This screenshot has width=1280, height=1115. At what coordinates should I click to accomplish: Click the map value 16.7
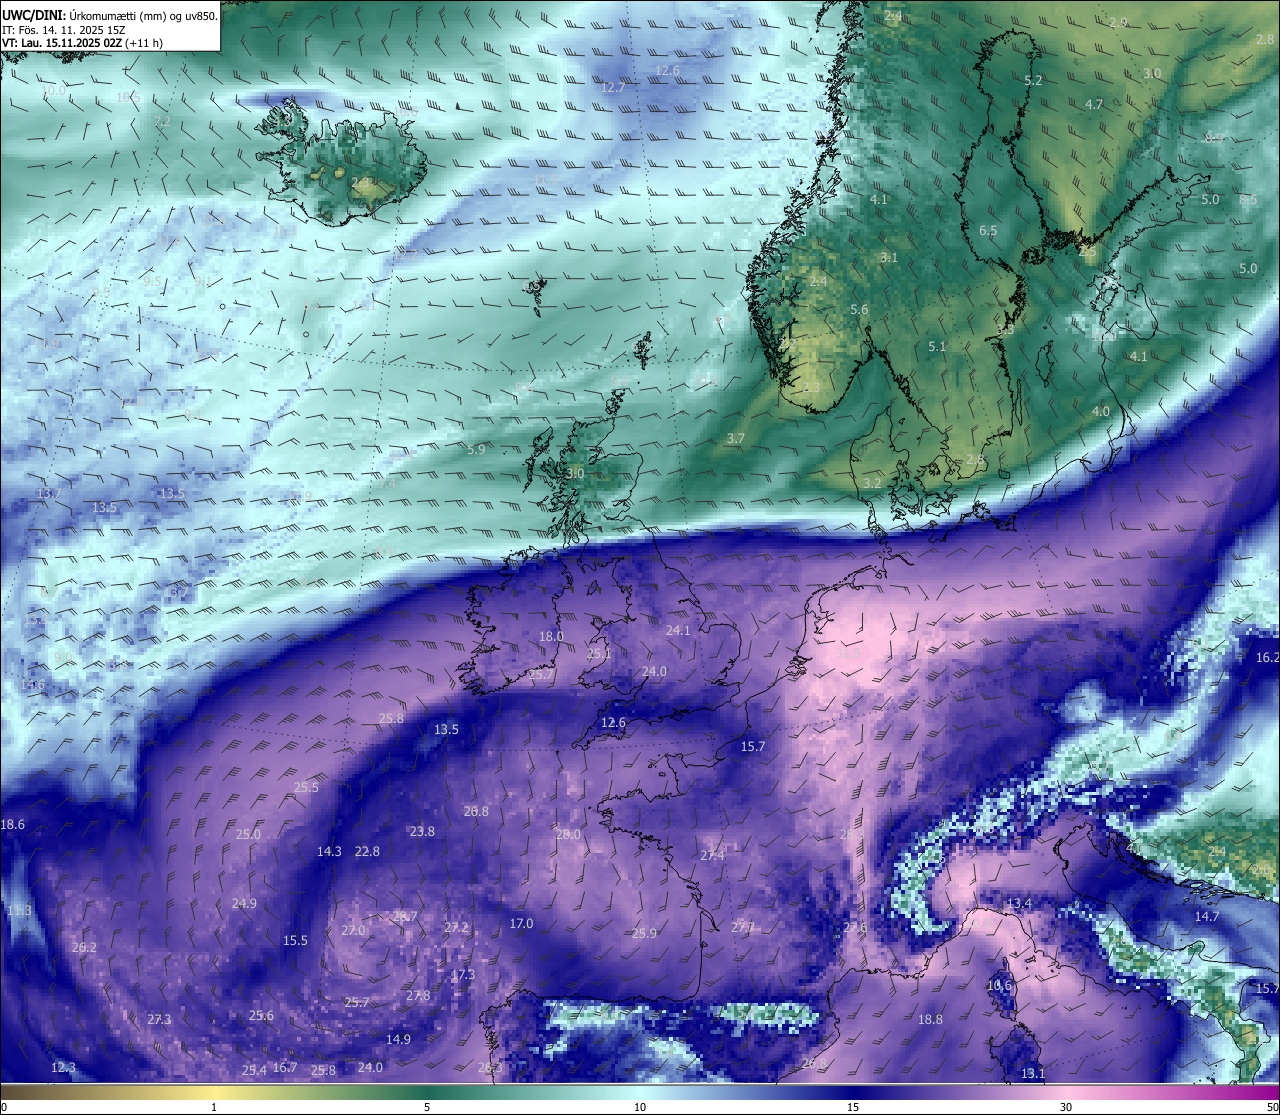pos(285,1068)
